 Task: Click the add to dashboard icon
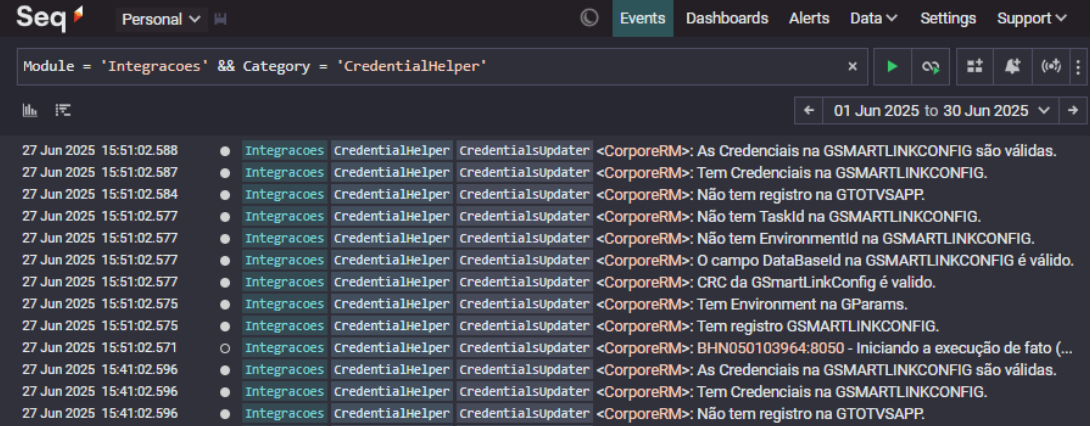tap(975, 67)
